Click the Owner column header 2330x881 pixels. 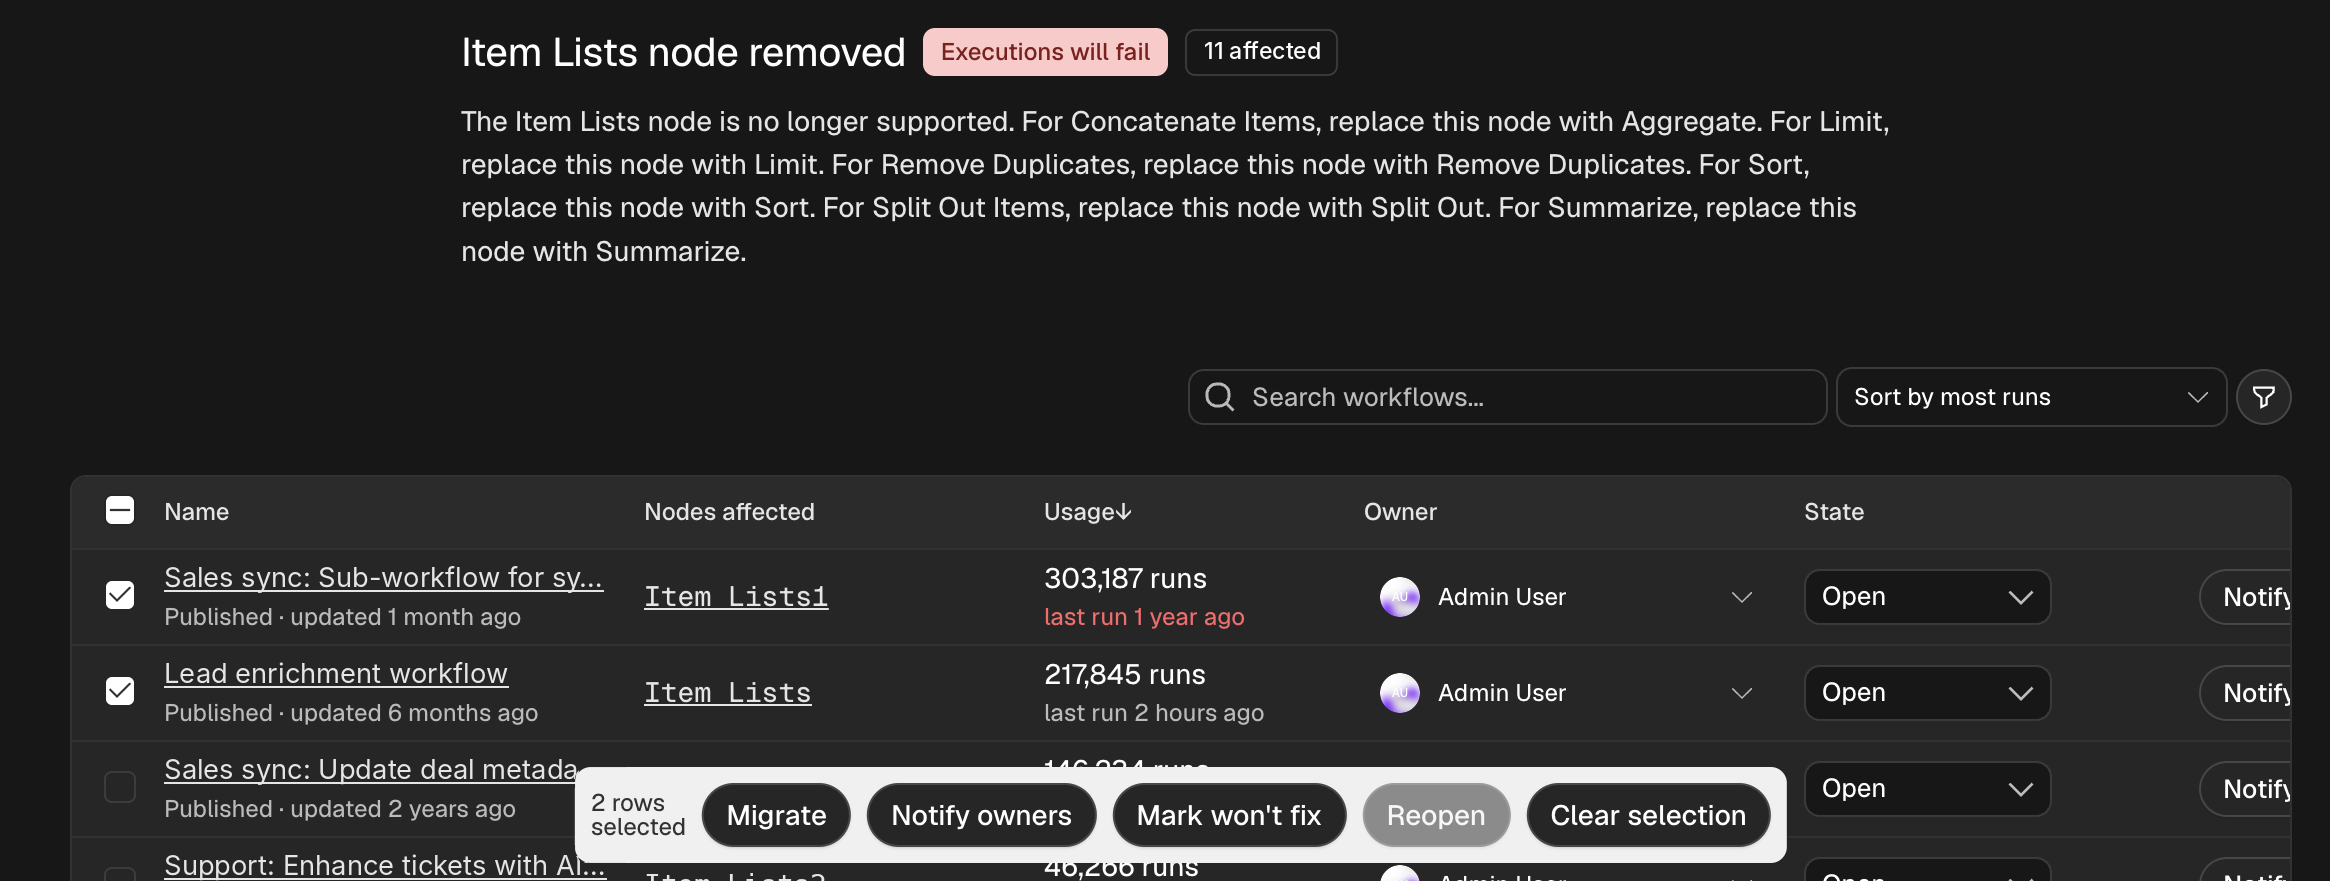[x=1400, y=512]
